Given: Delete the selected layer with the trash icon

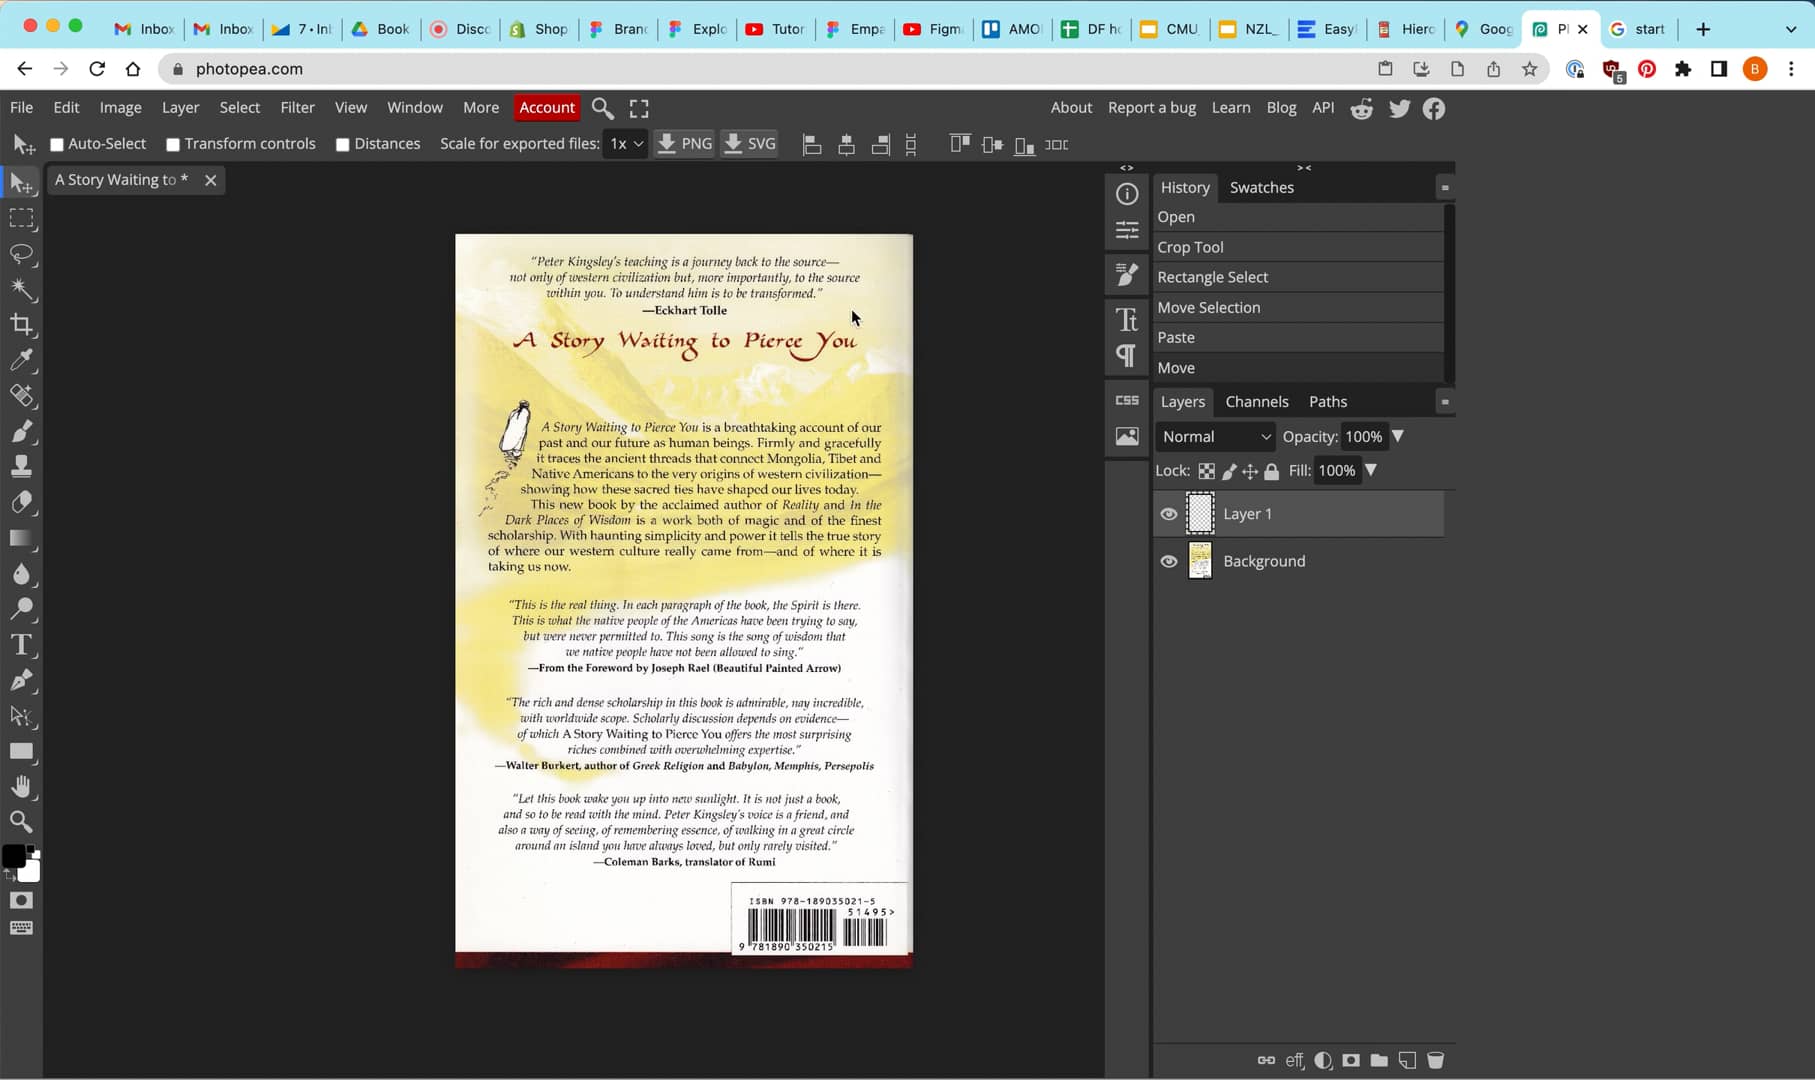Looking at the screenshot, I should pos(1437,1059).
